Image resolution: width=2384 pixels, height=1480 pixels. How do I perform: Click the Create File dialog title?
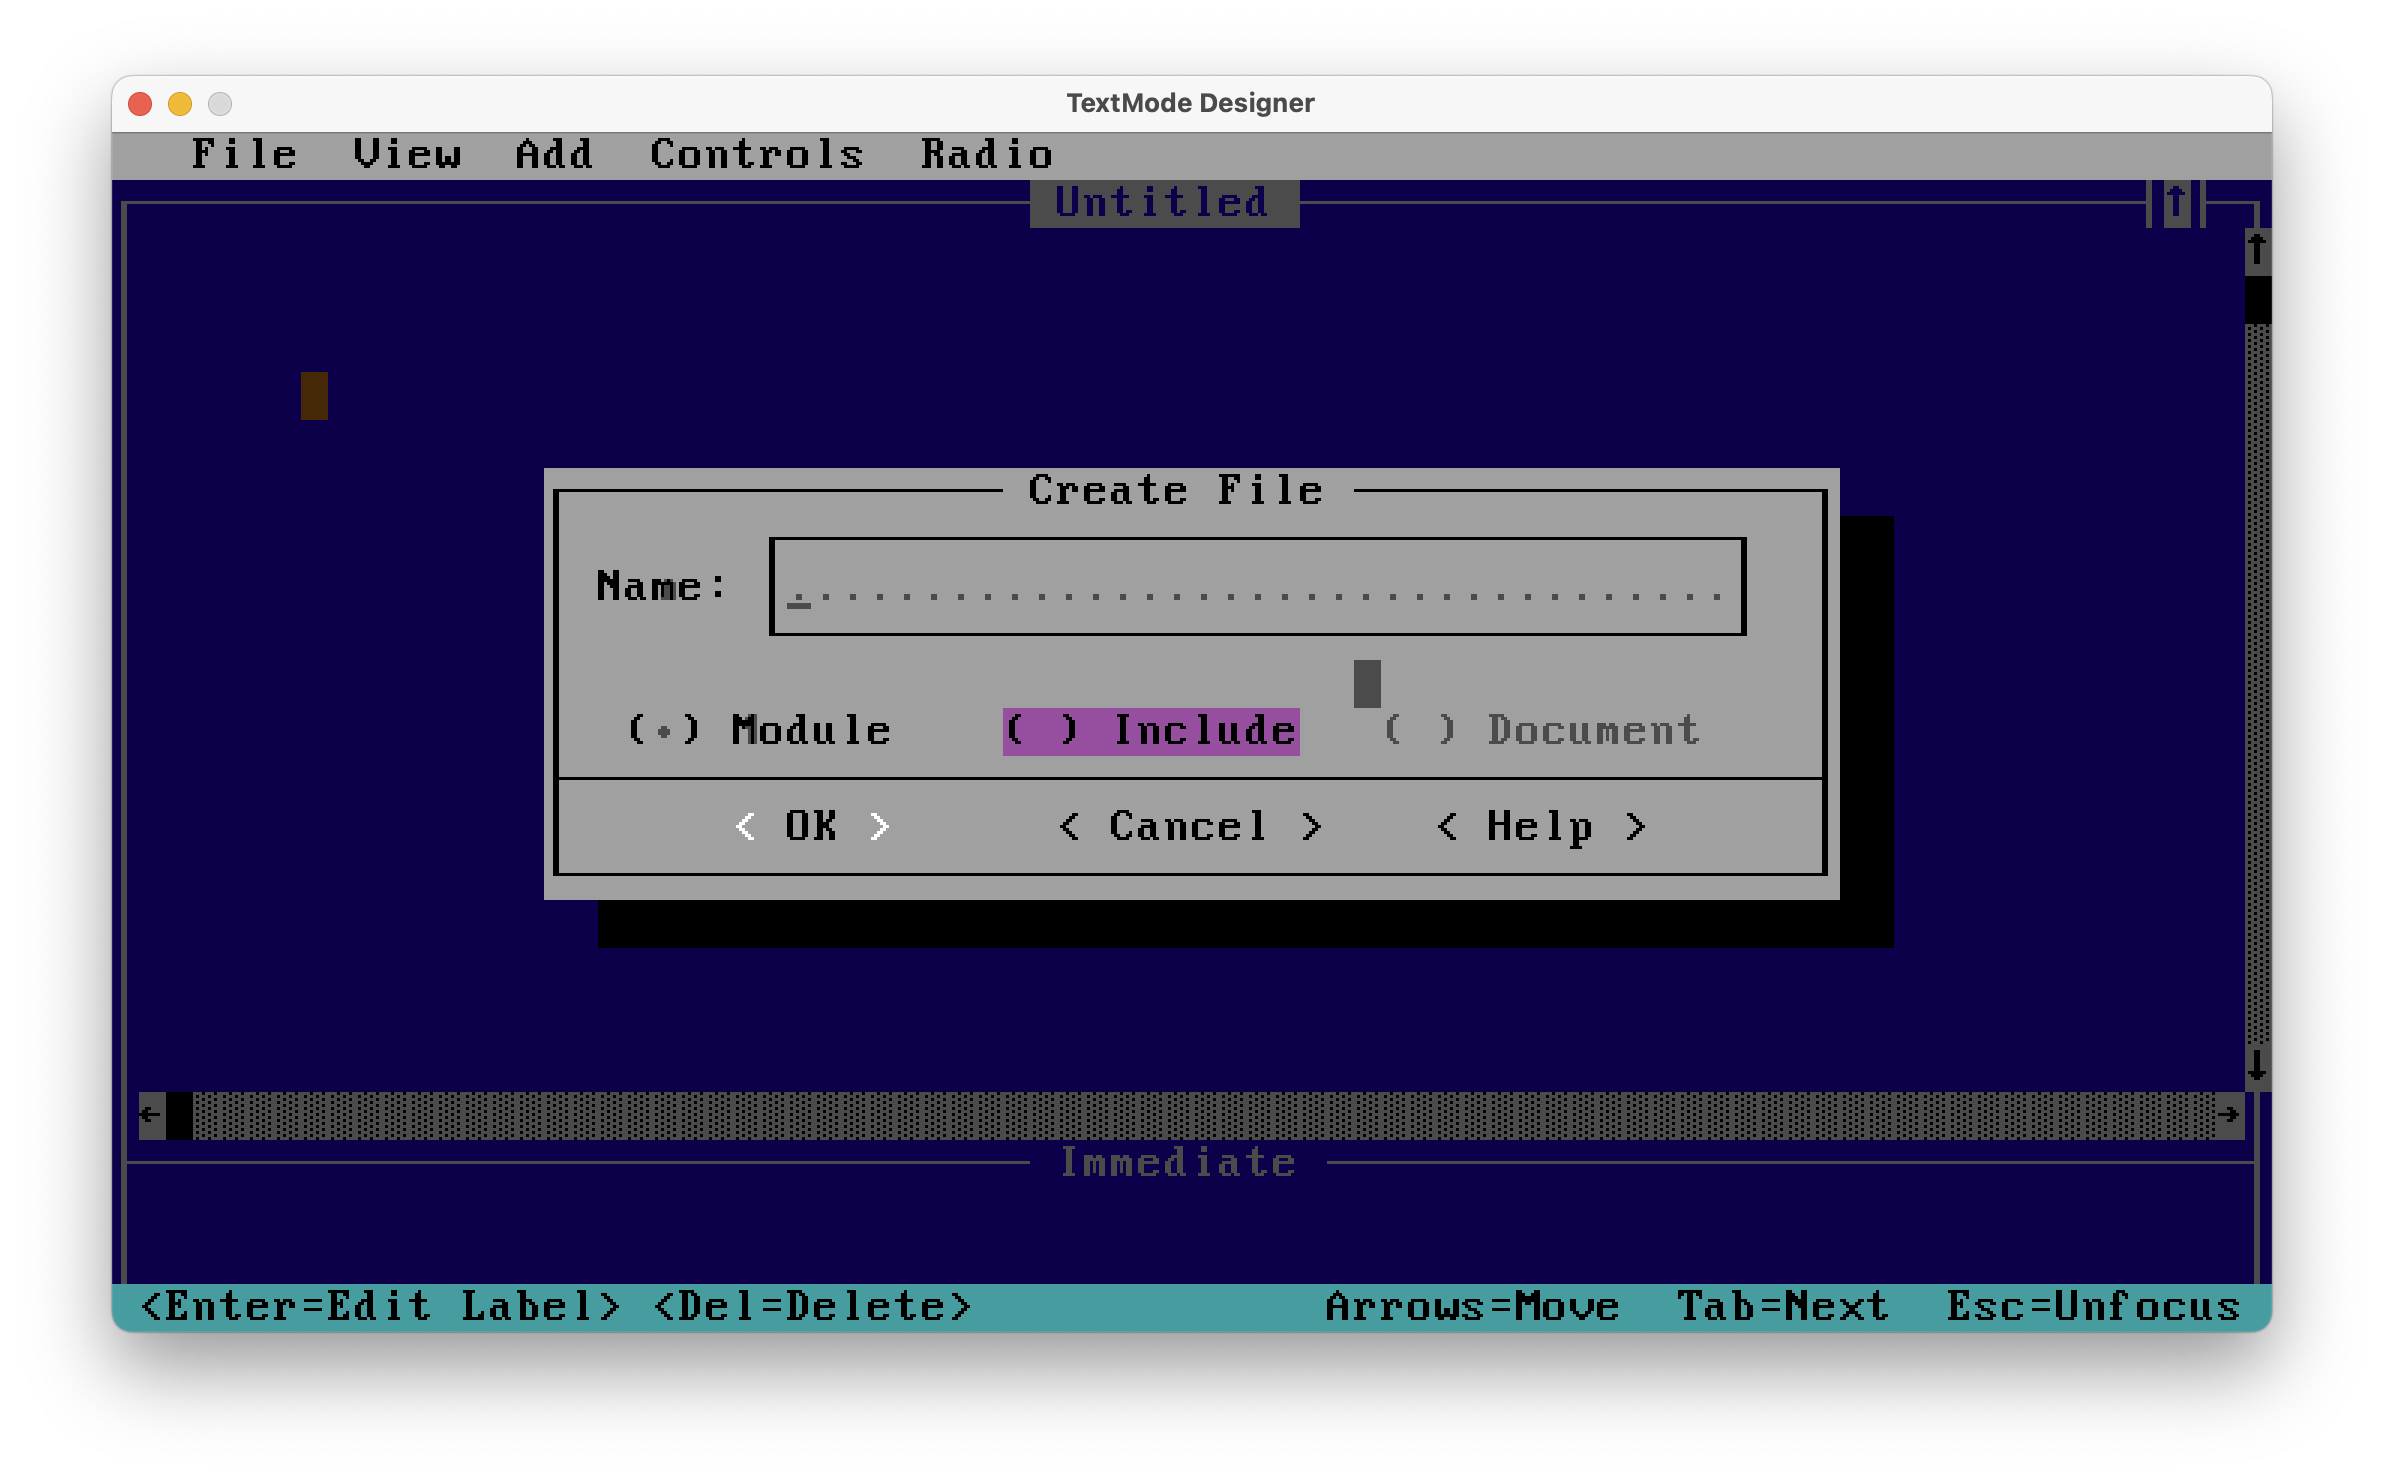(x=1177, y=491)
